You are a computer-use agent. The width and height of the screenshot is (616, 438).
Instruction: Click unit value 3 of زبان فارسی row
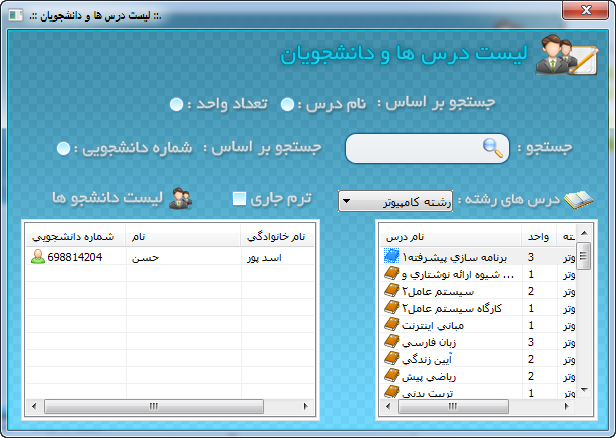[x=531, y=342]
